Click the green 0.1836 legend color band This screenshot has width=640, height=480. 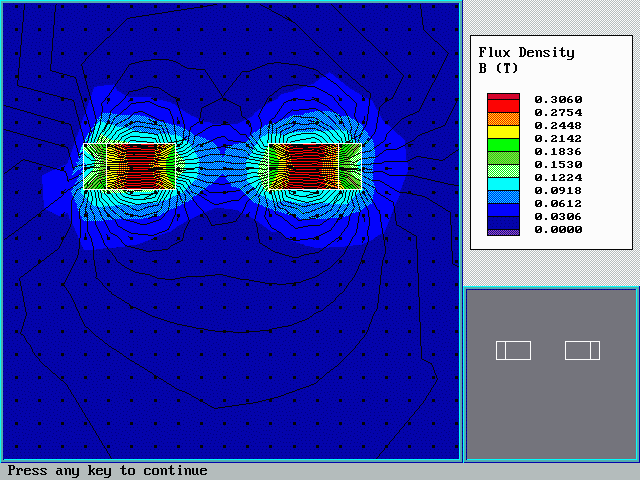click(x=503, y=145)
